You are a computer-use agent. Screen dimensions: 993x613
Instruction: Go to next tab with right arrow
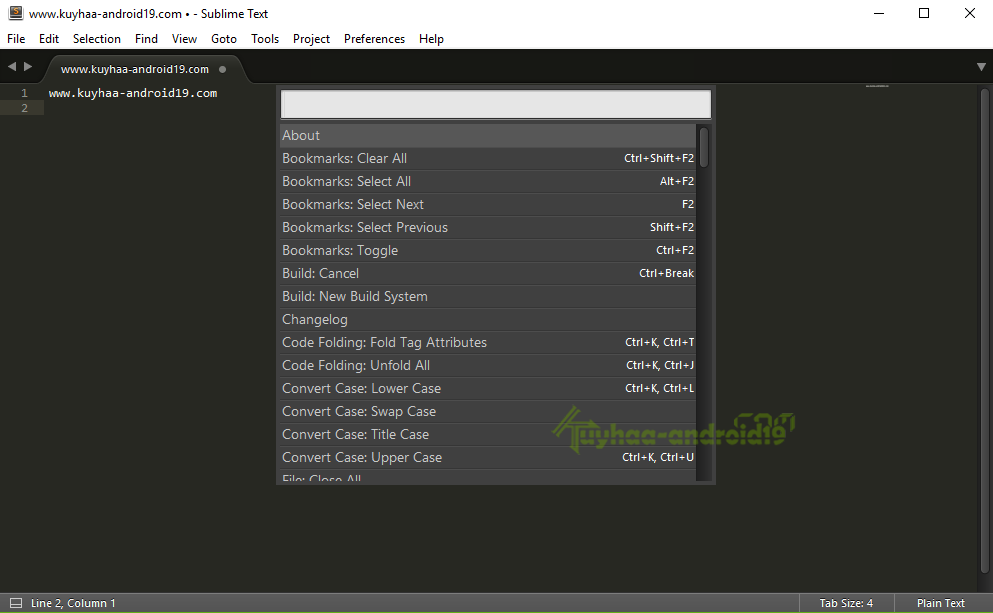point(28,66)
